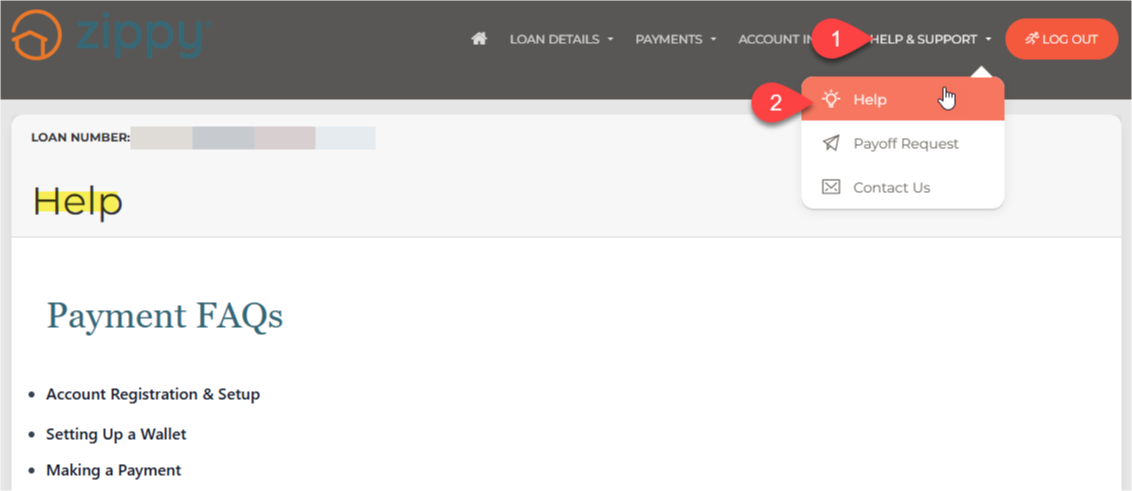1132x491 pixels.
Task: Select Help from the dropdown menu
Action: [902, 99]
